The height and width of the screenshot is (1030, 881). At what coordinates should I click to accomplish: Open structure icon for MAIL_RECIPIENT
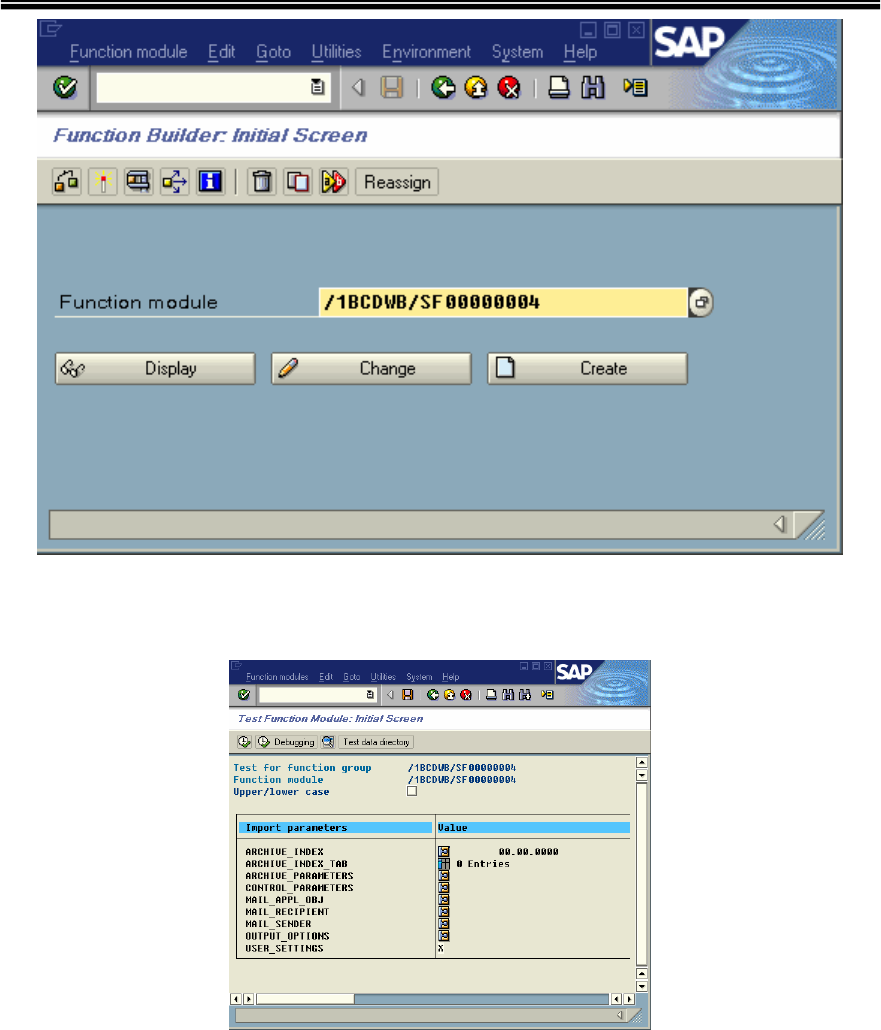tap(444, 912)
